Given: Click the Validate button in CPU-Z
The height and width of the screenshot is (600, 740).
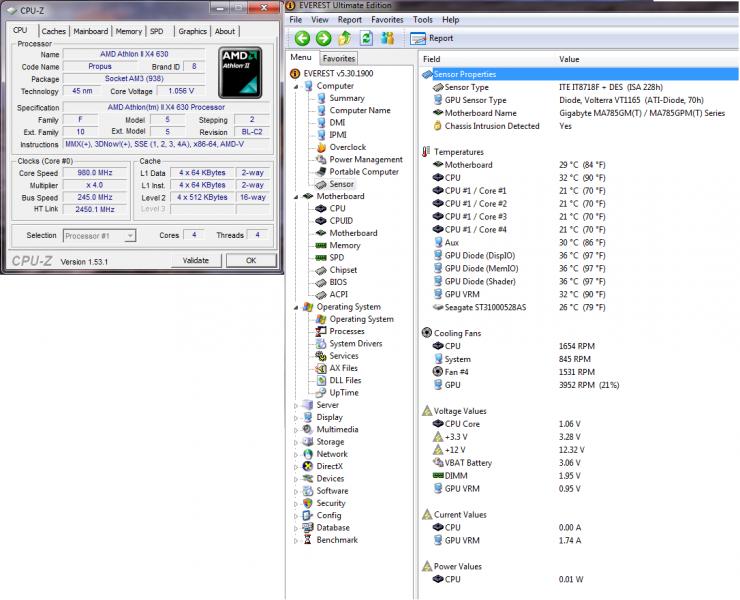Looking at the screenshot, I should tap(195, 261).
